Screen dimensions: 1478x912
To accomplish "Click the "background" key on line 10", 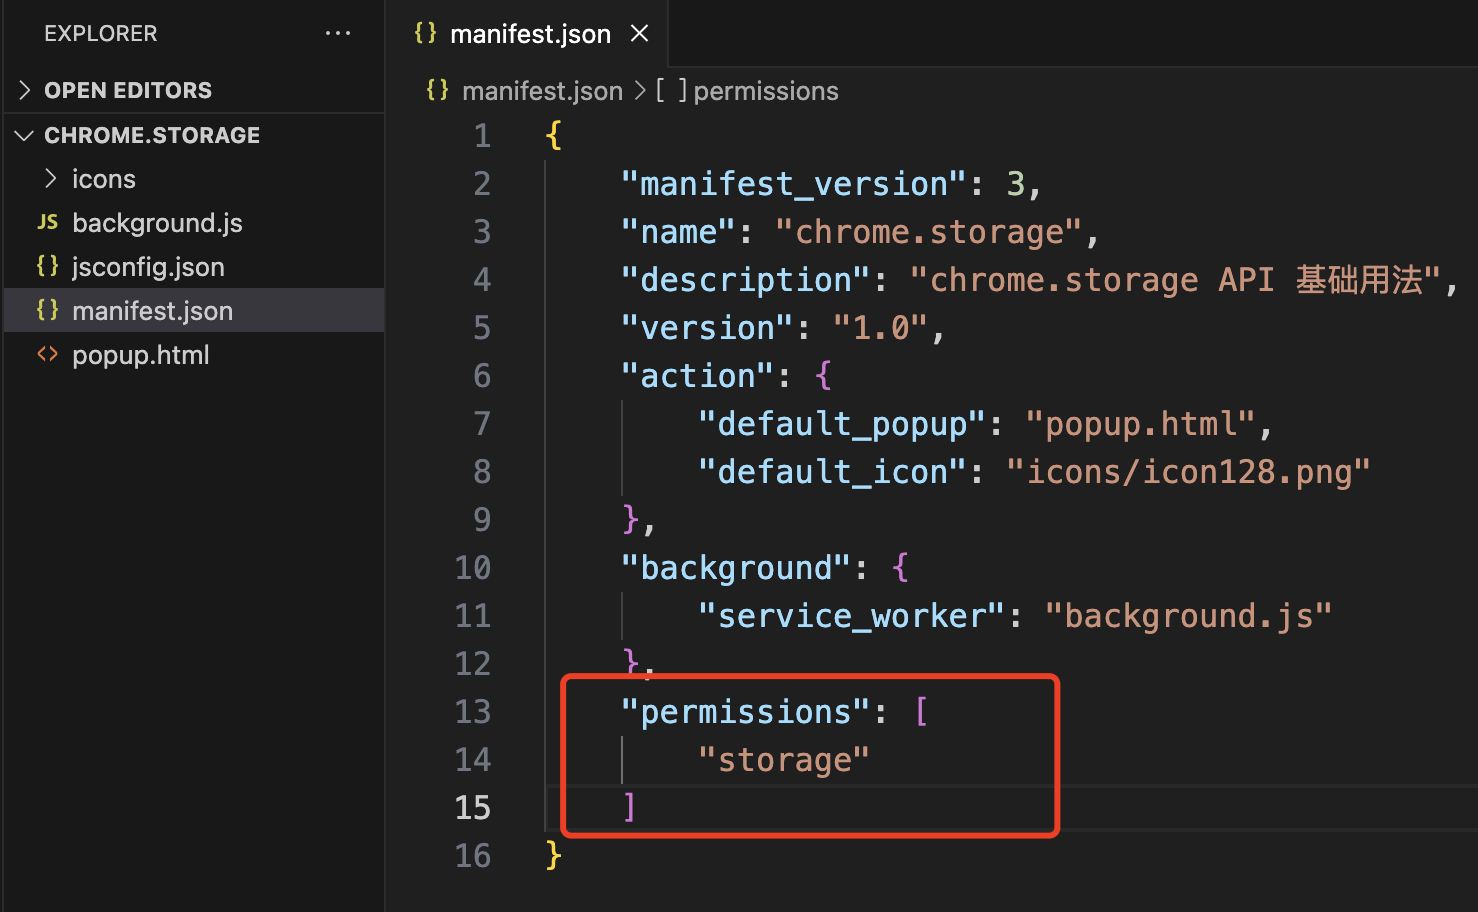I will click(736, 568).
